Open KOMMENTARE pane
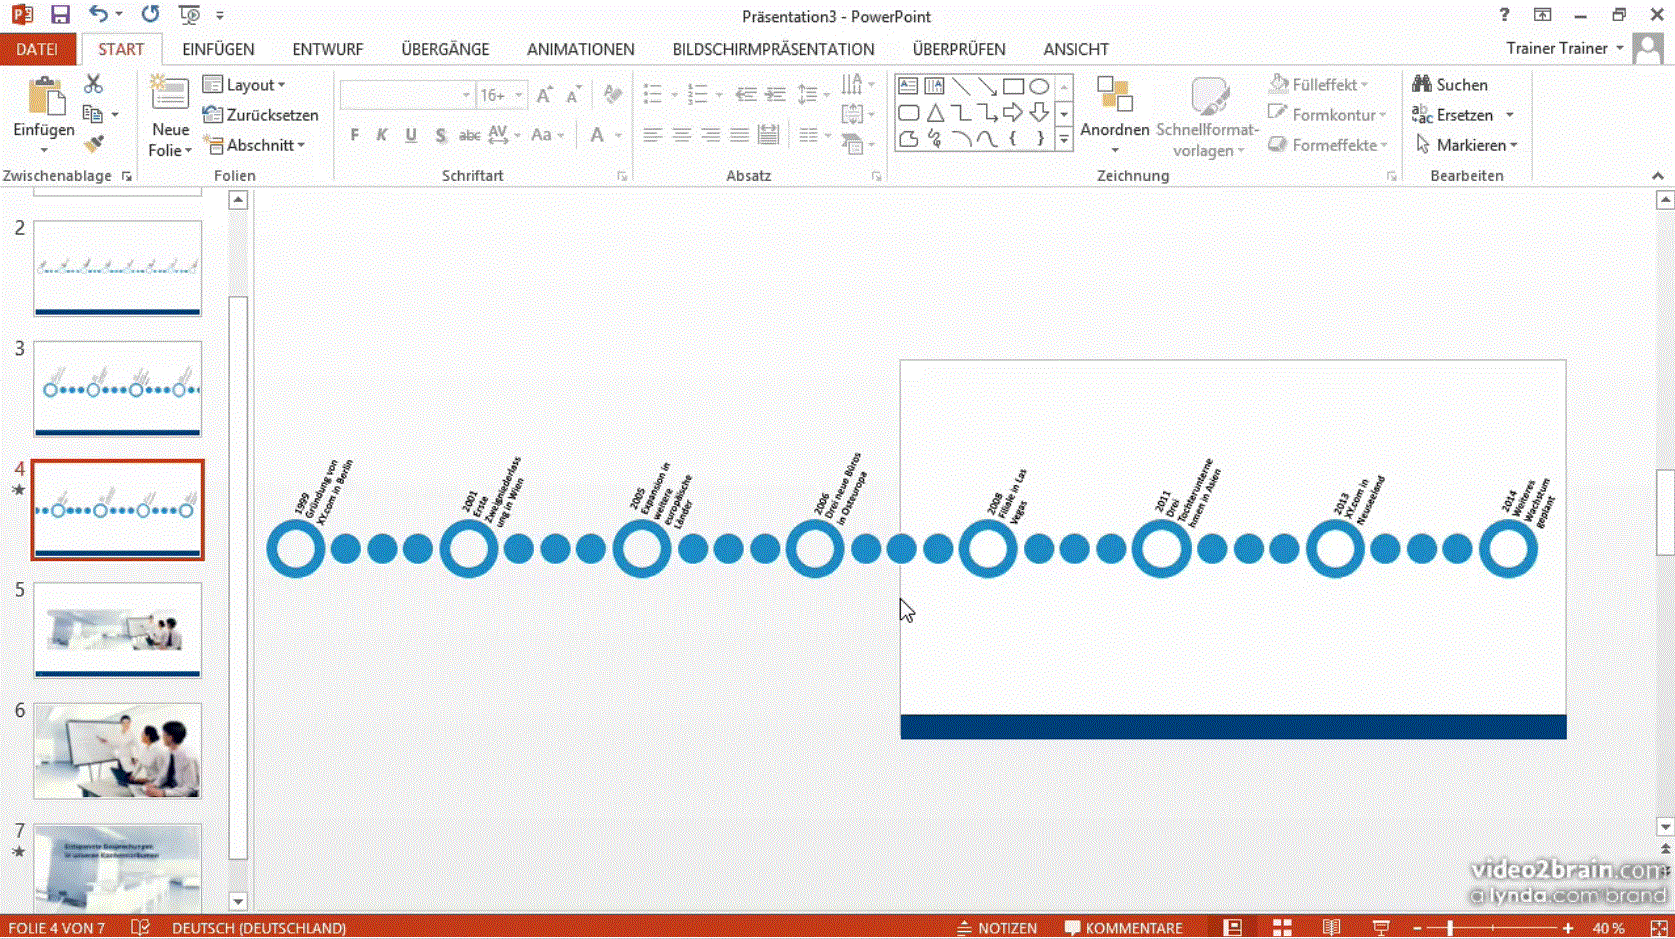 point(1123,928)
